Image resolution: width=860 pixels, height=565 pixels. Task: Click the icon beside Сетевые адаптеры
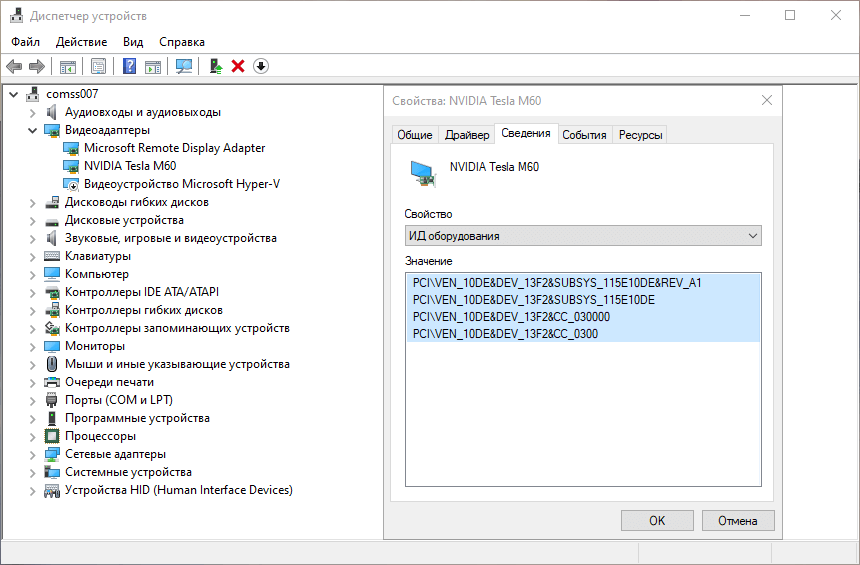[52, 454]
